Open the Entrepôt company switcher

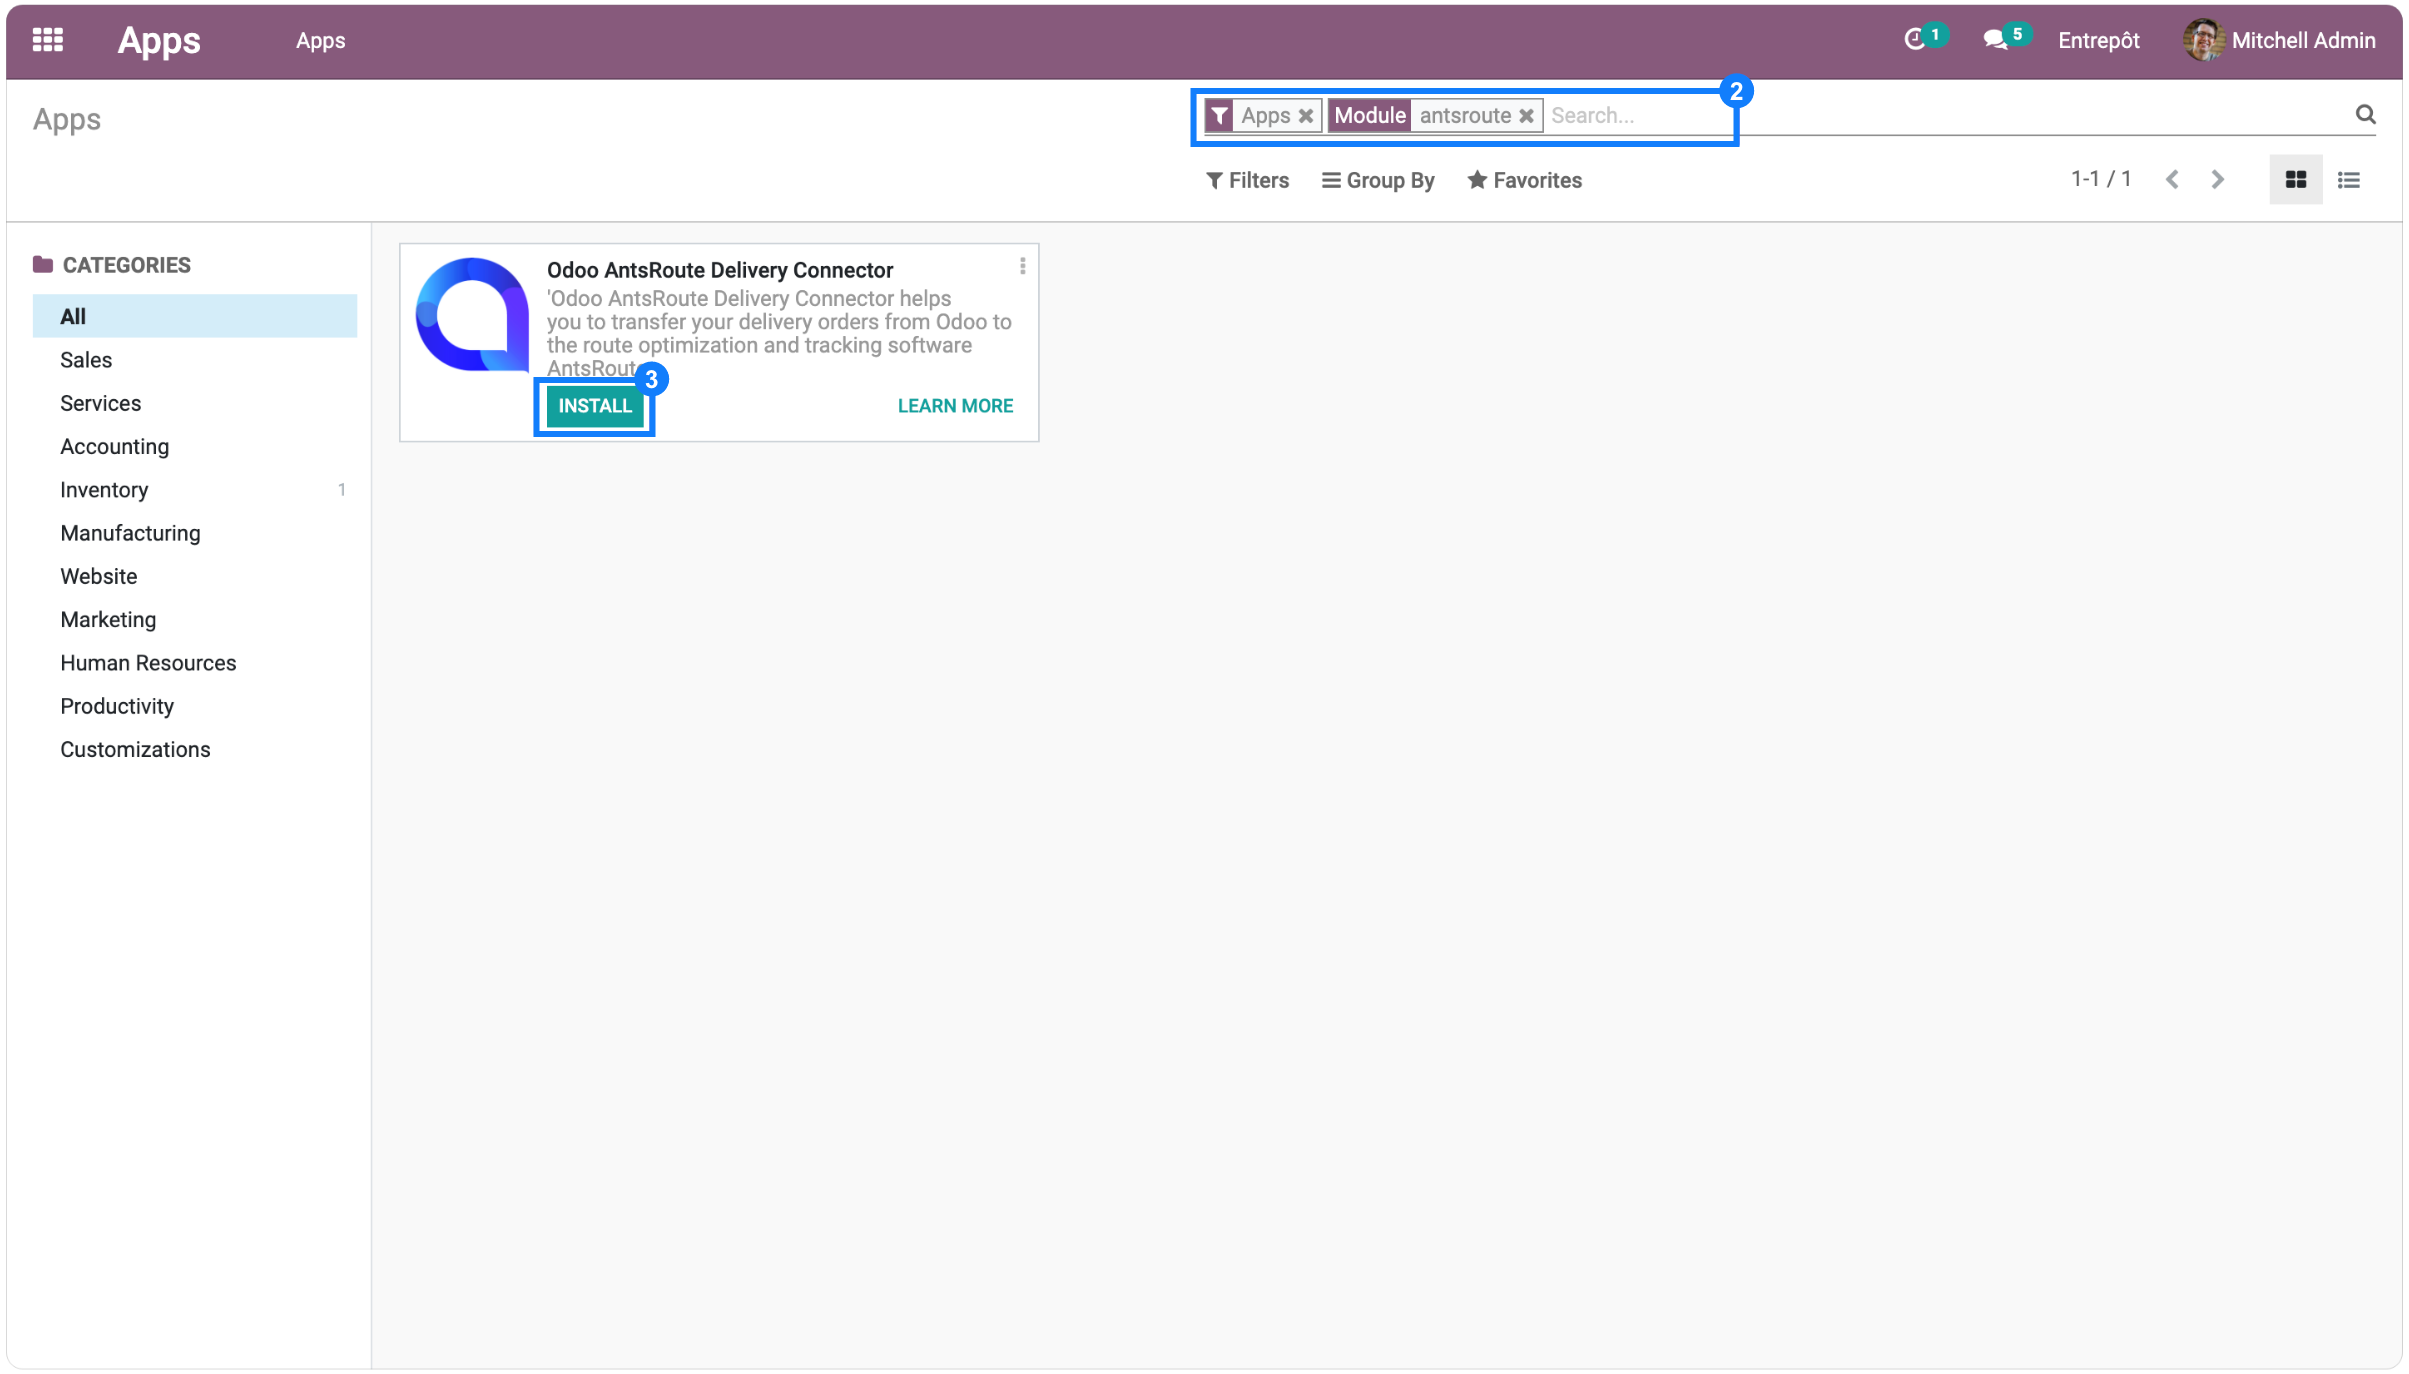[2098, 40]
